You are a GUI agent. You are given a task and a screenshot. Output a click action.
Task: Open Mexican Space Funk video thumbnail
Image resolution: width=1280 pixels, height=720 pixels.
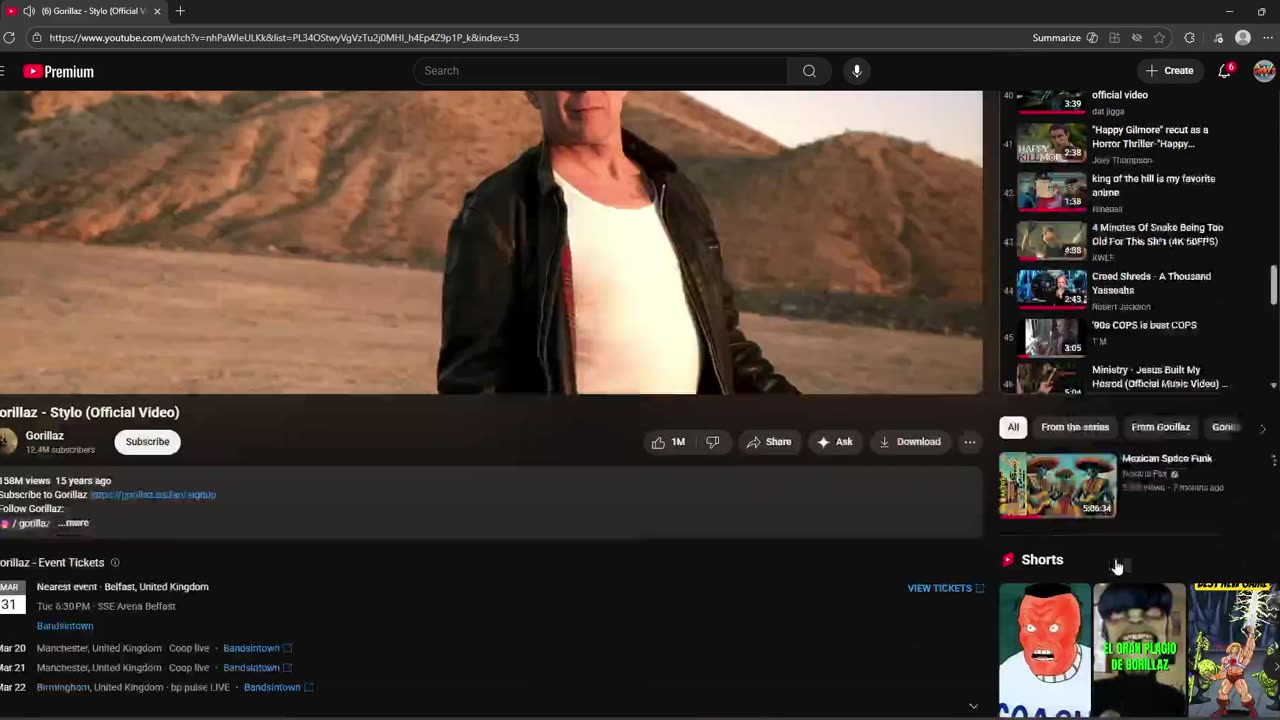(1058, 485)
